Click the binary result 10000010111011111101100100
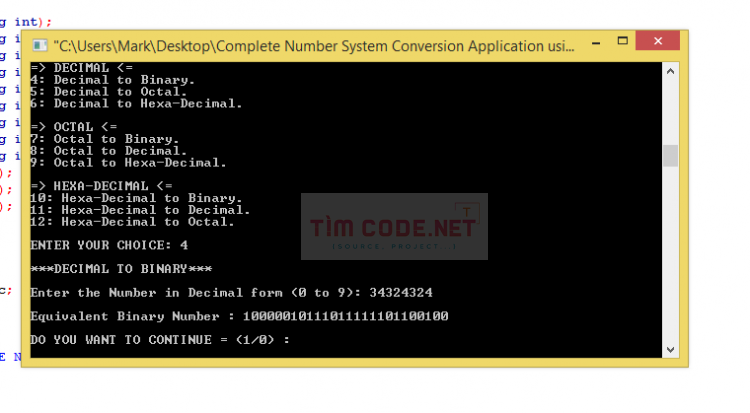The image size is (750, 413). 345,316
